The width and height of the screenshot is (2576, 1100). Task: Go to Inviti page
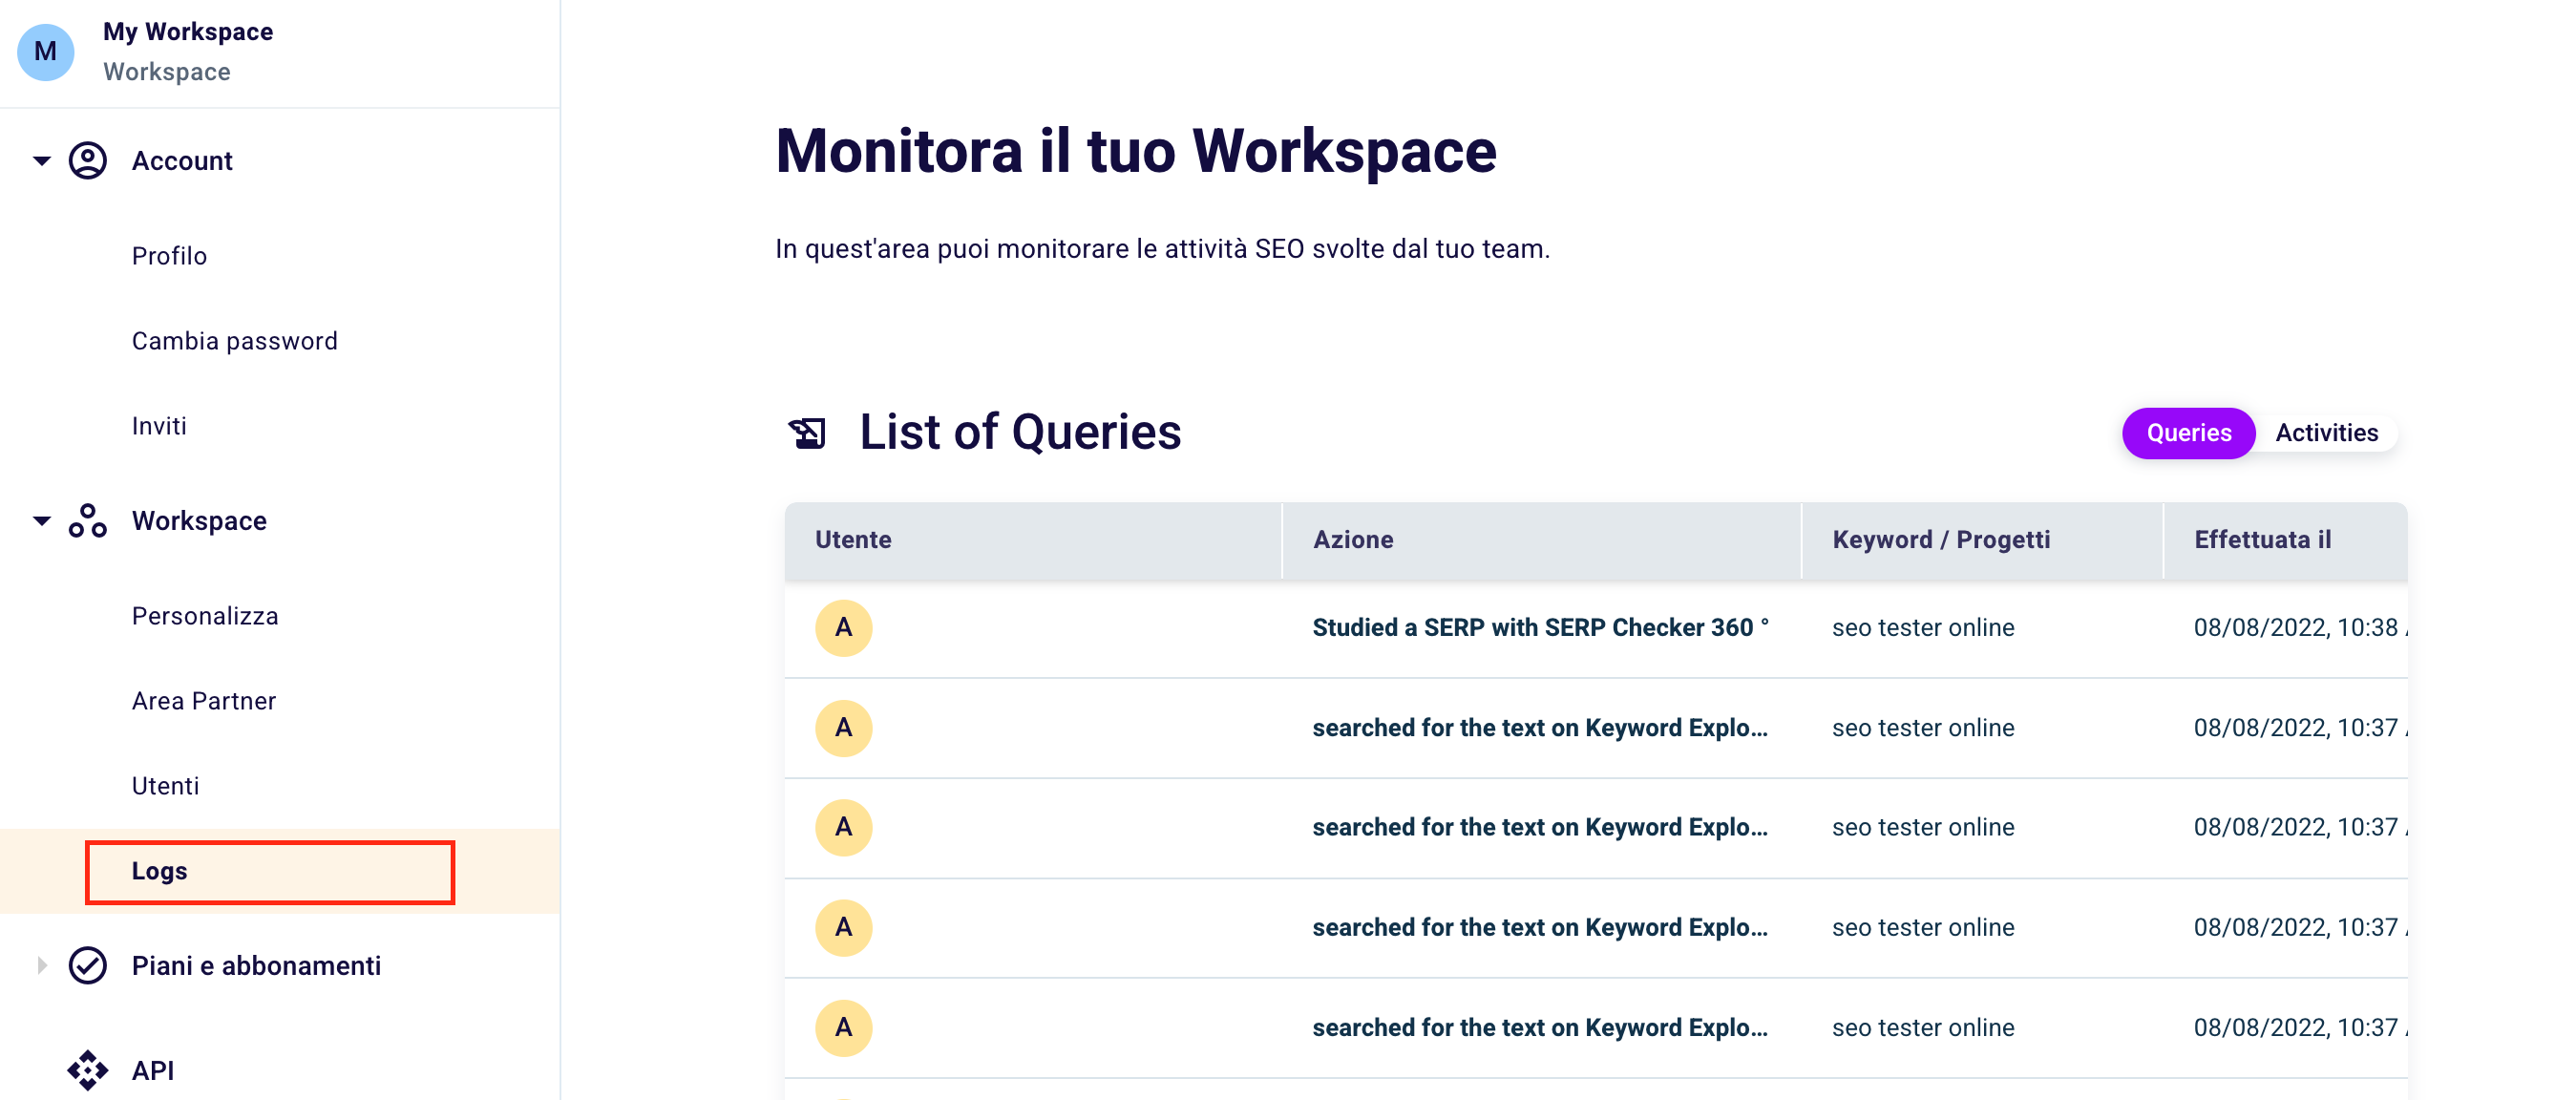[x=160, y=426]
